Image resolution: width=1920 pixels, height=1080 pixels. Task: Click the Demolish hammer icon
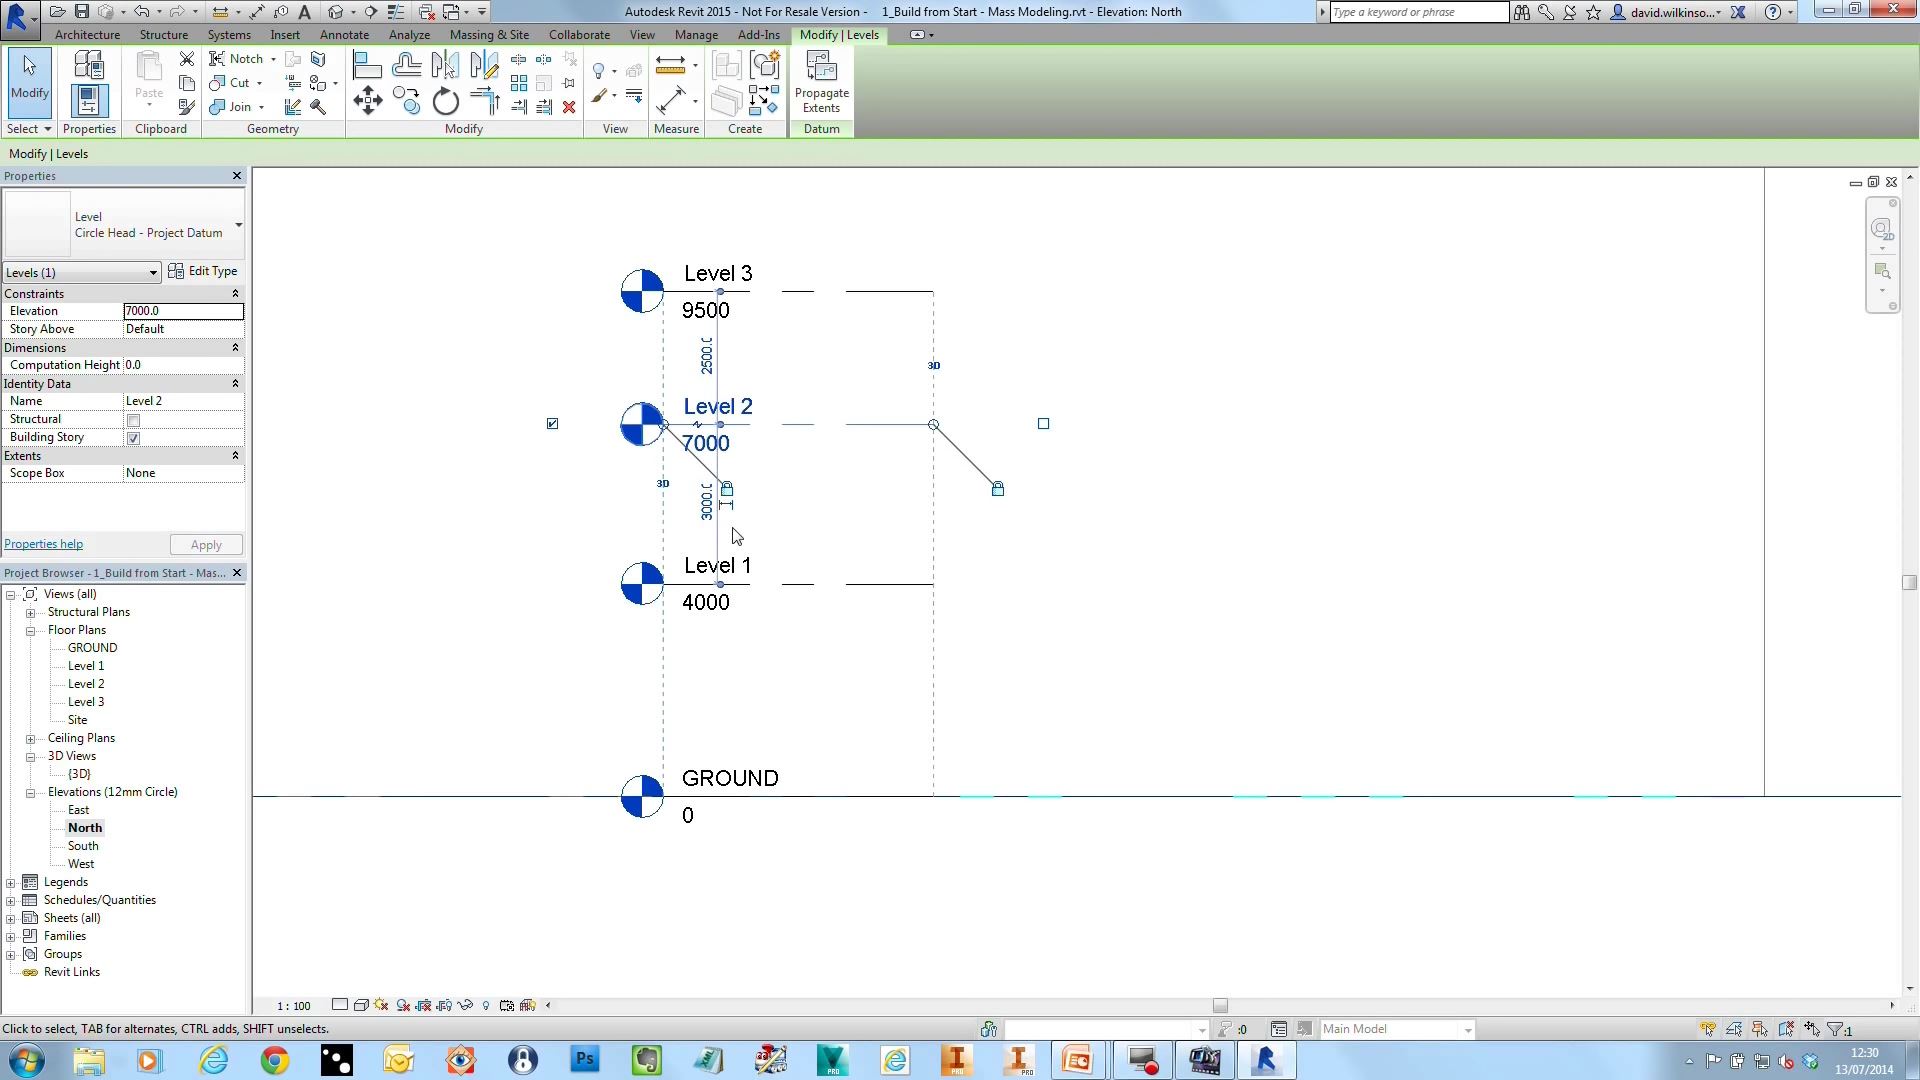pyautogui.click(x=318, y=107)
